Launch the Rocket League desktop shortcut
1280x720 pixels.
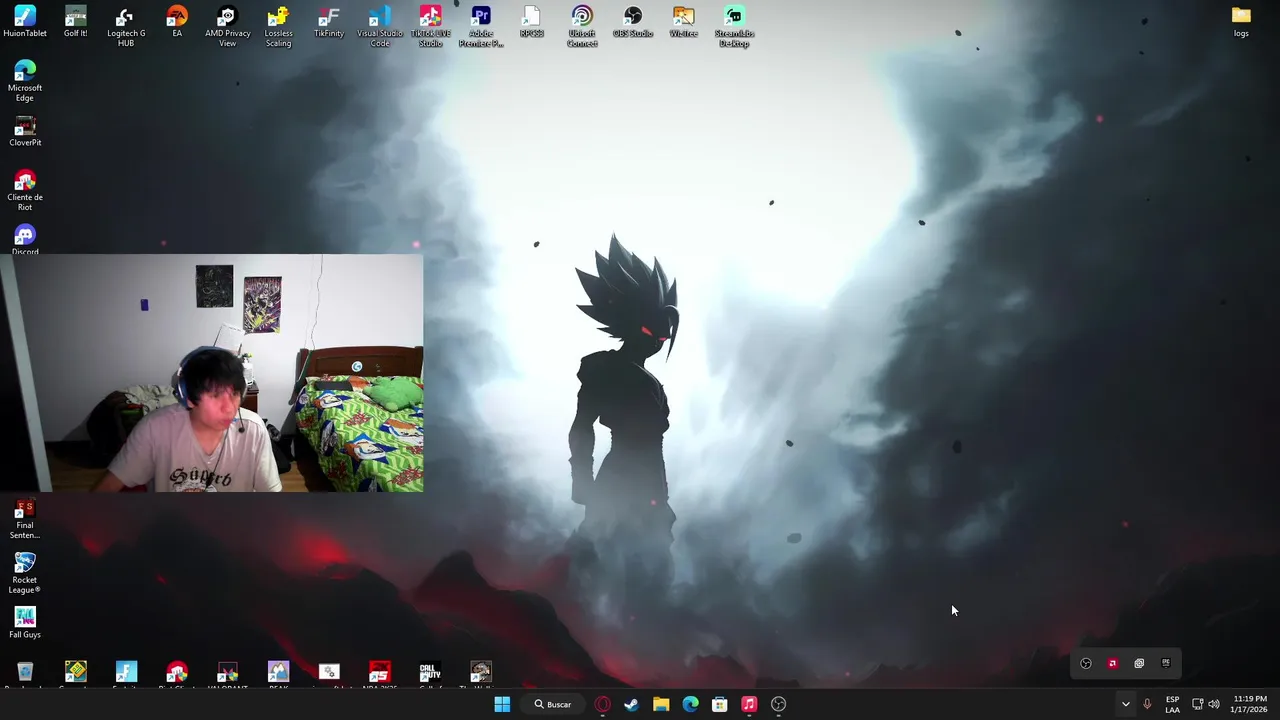tap(25, 573)
